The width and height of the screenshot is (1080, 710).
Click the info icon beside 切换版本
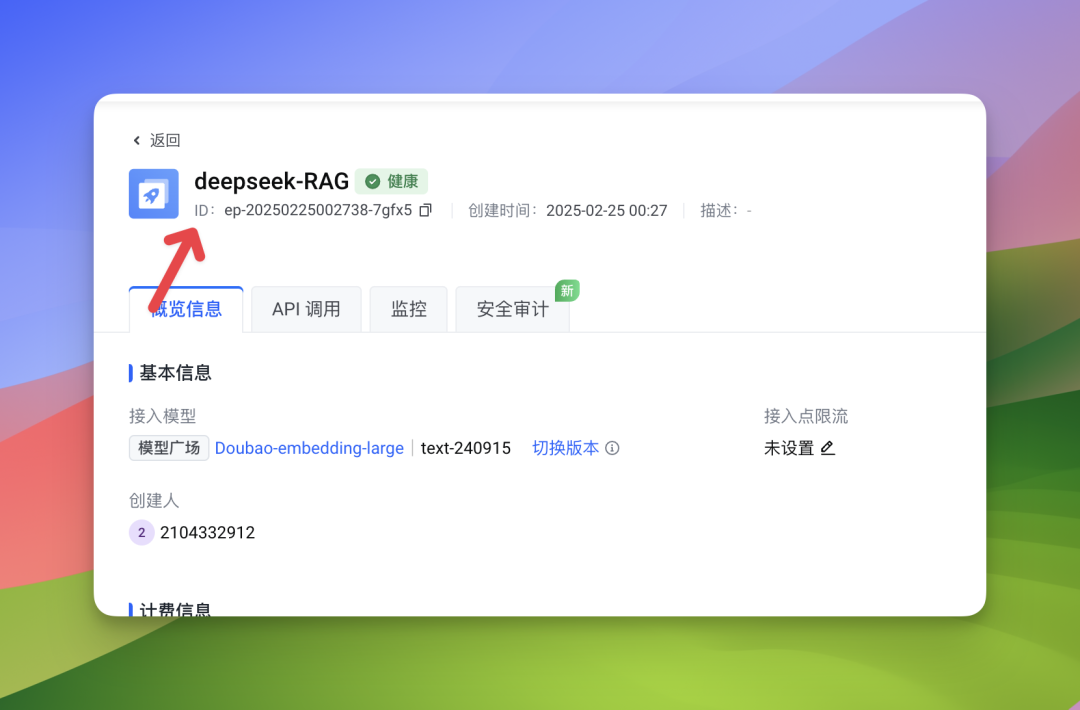click(612, 448)
